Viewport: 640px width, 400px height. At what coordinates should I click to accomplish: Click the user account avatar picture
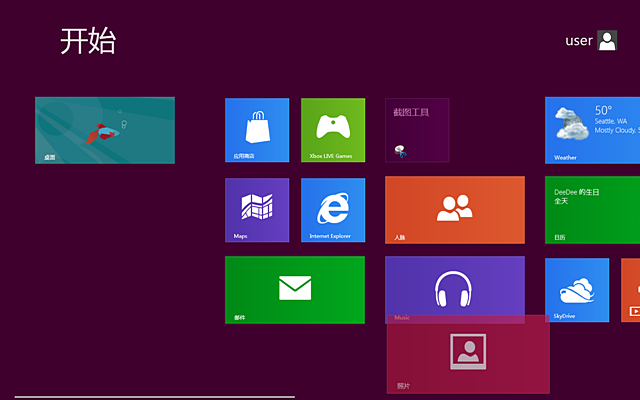607,40
